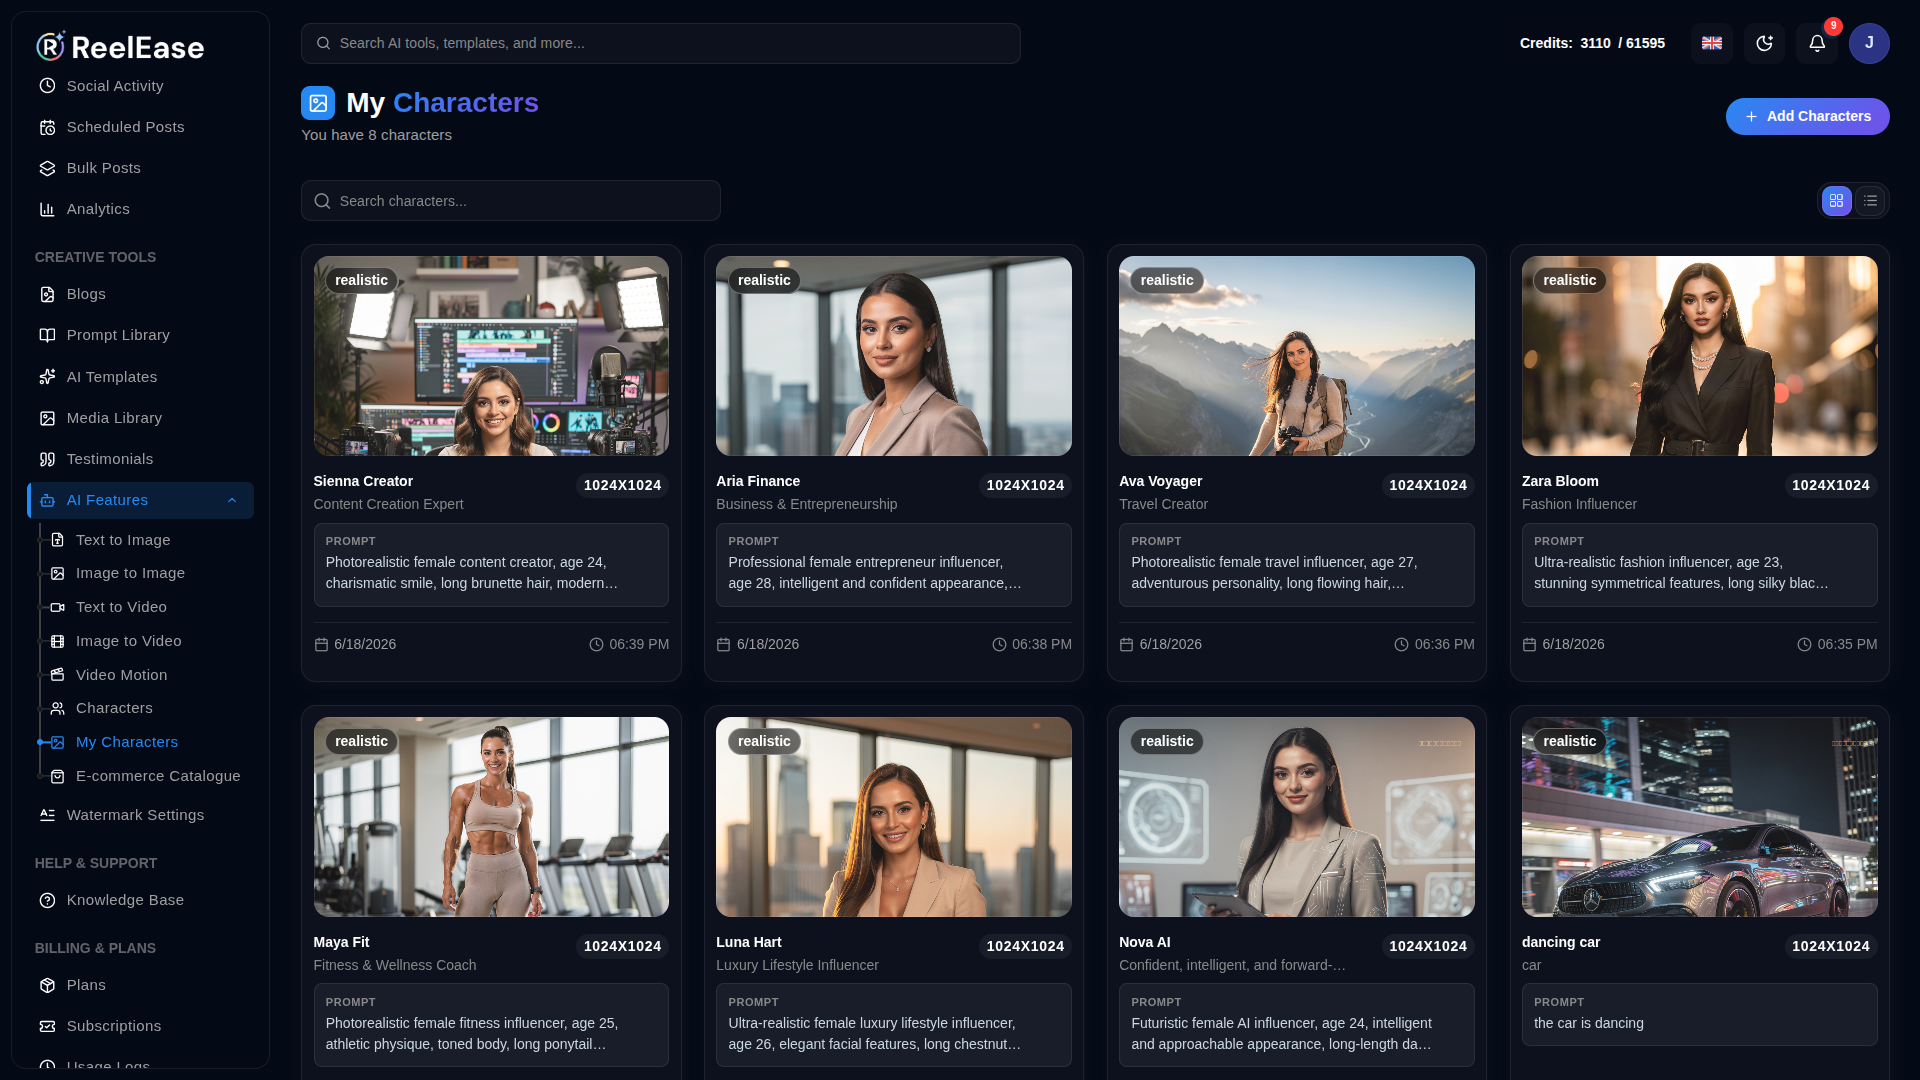Open Ava Voyager character thumbnail
This screenshot has width=1920, height=1080.
[x=1297, y=356]
